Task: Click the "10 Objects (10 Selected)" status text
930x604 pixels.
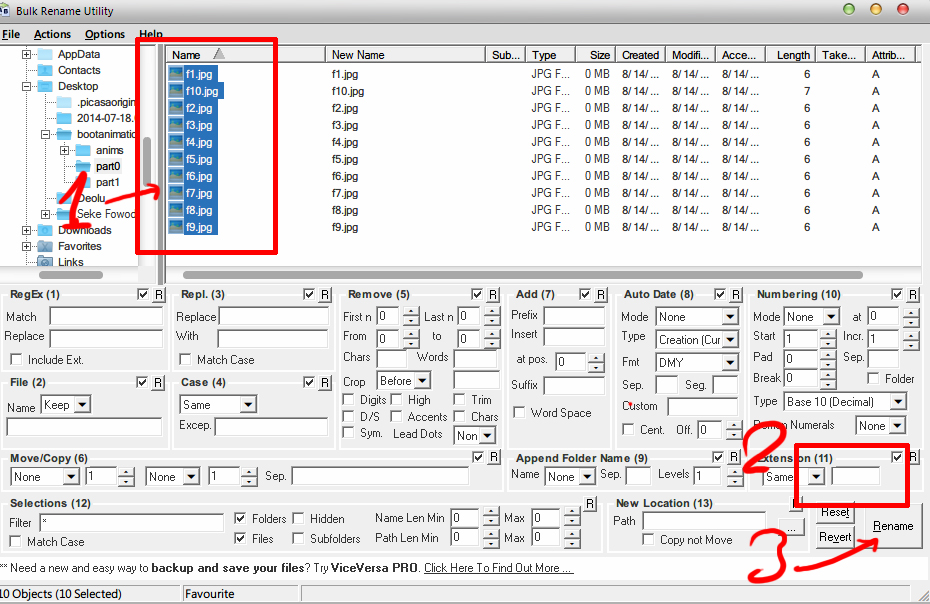Action: (x=61, y=594)
